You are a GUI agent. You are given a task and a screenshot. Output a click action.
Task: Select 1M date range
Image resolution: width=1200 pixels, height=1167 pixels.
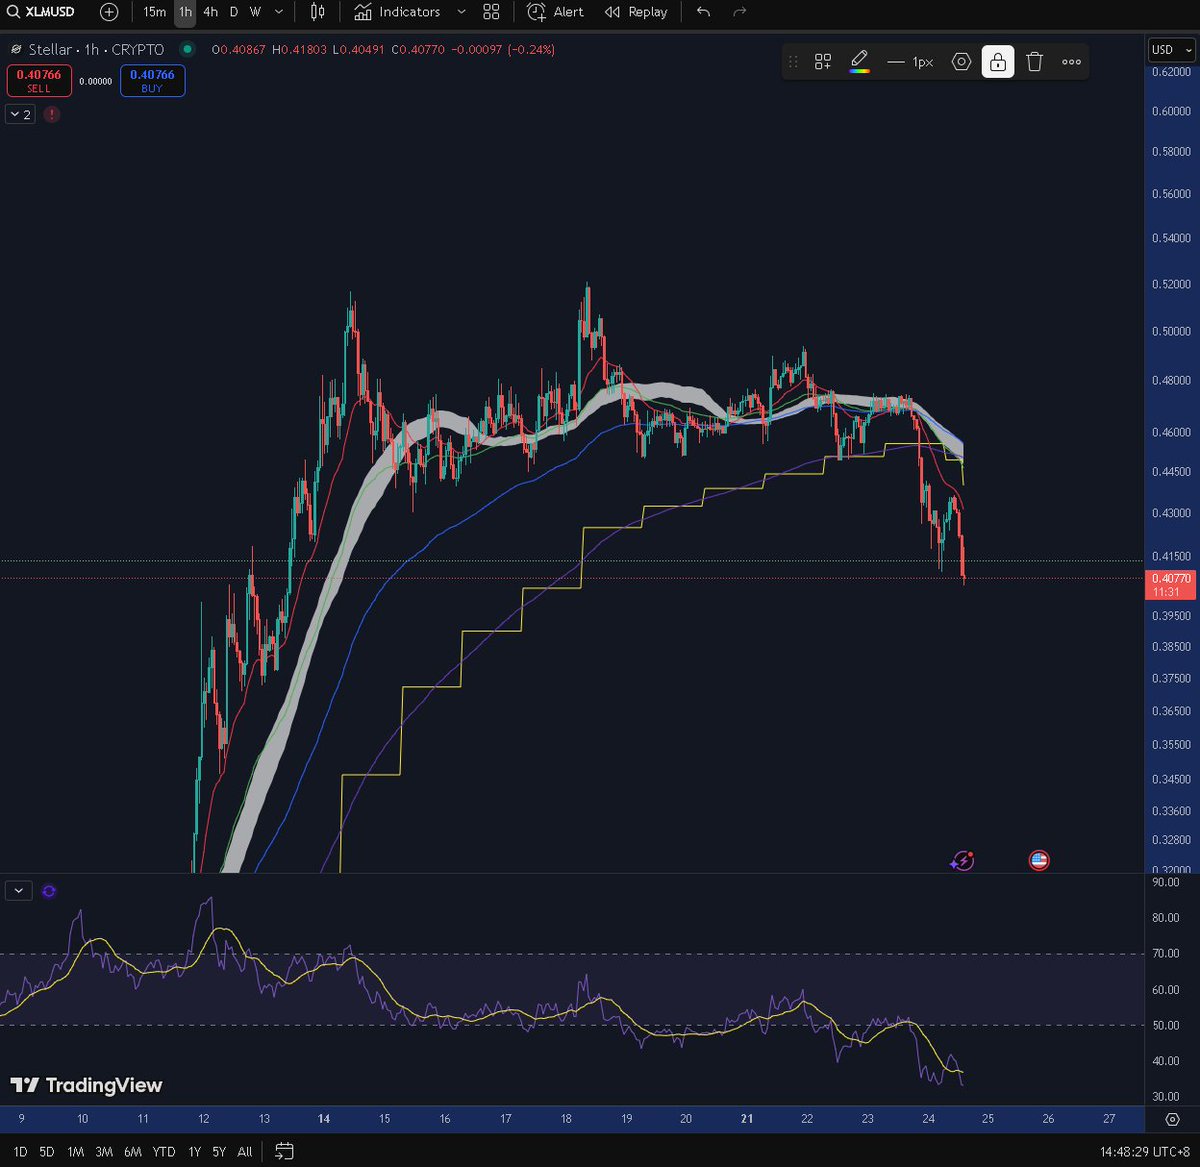75,1151
